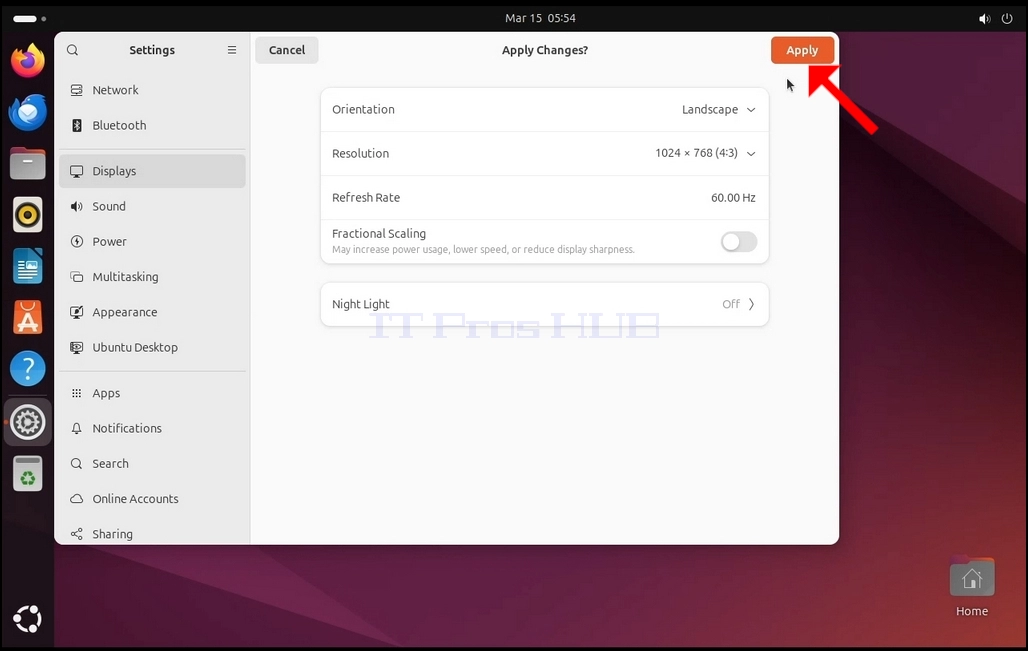Click the Show Apps Ubuntu logo button
This screenshot has height=651, width=1028.
coord(28,619)
